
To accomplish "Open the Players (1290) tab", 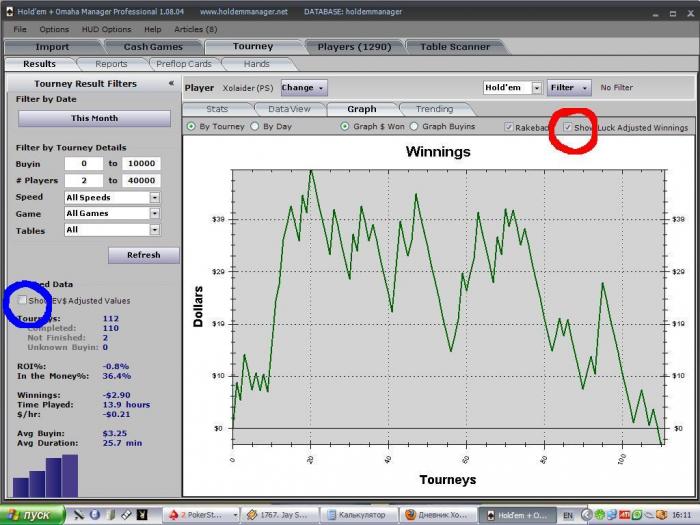I will pos(354,47).
